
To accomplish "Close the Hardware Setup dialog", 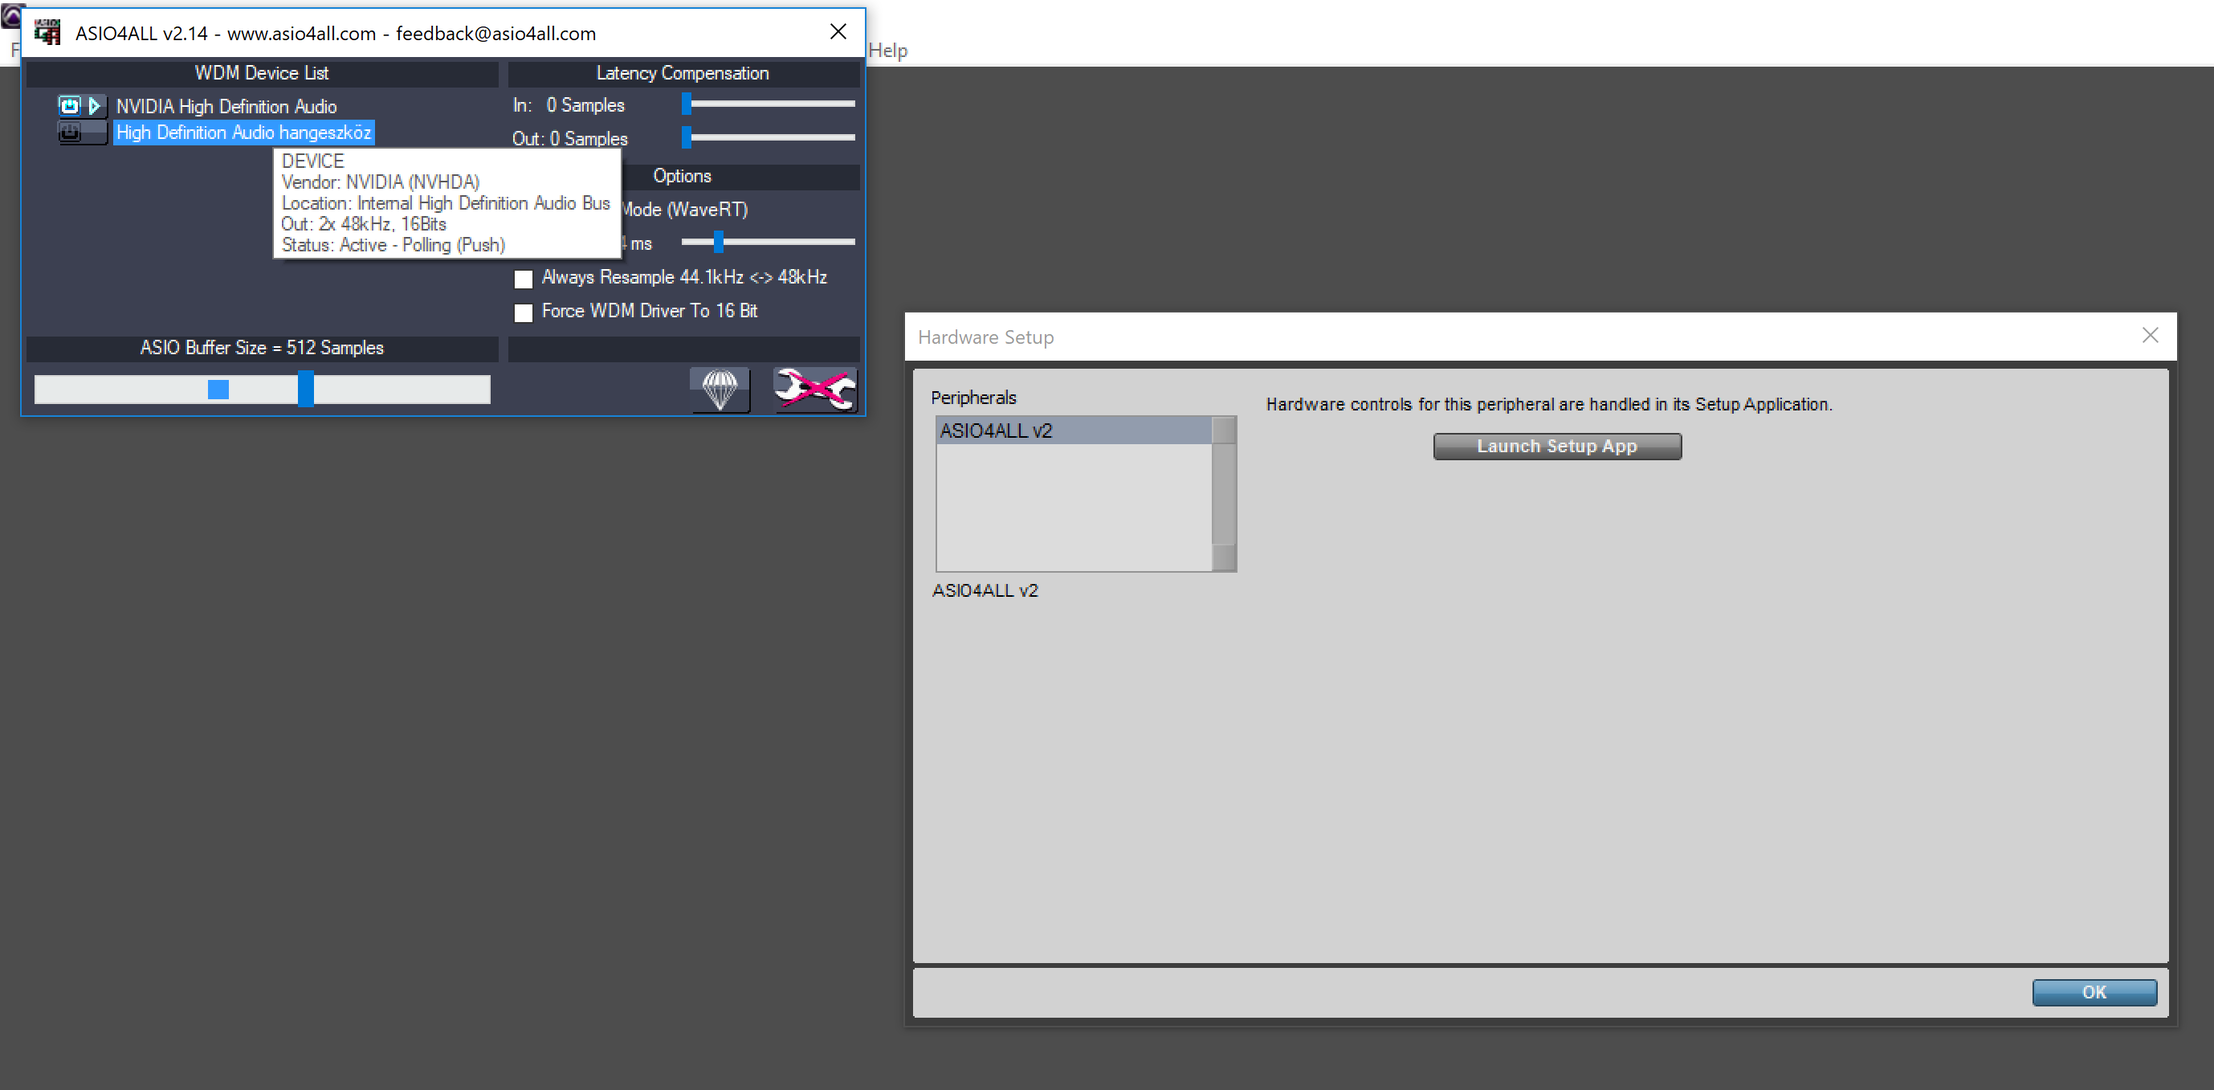I will [2150, 336].
